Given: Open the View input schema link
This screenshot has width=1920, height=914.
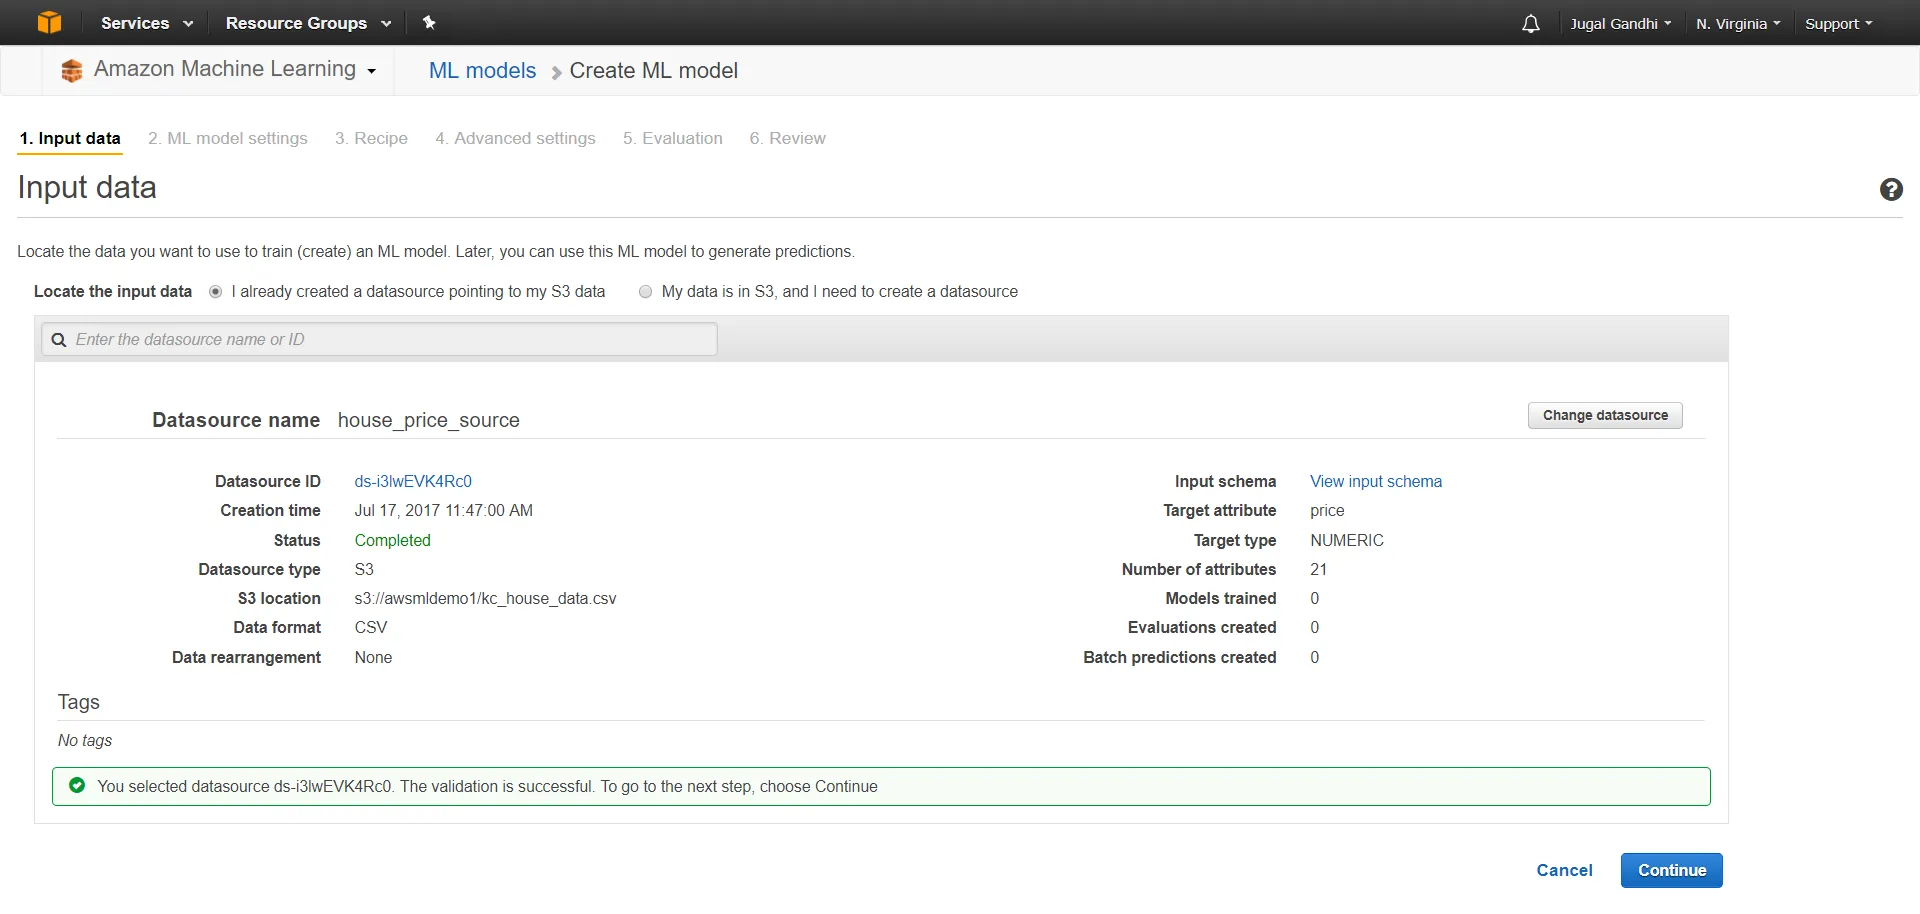Looking at the screenshot, I should coord(1376,481).
